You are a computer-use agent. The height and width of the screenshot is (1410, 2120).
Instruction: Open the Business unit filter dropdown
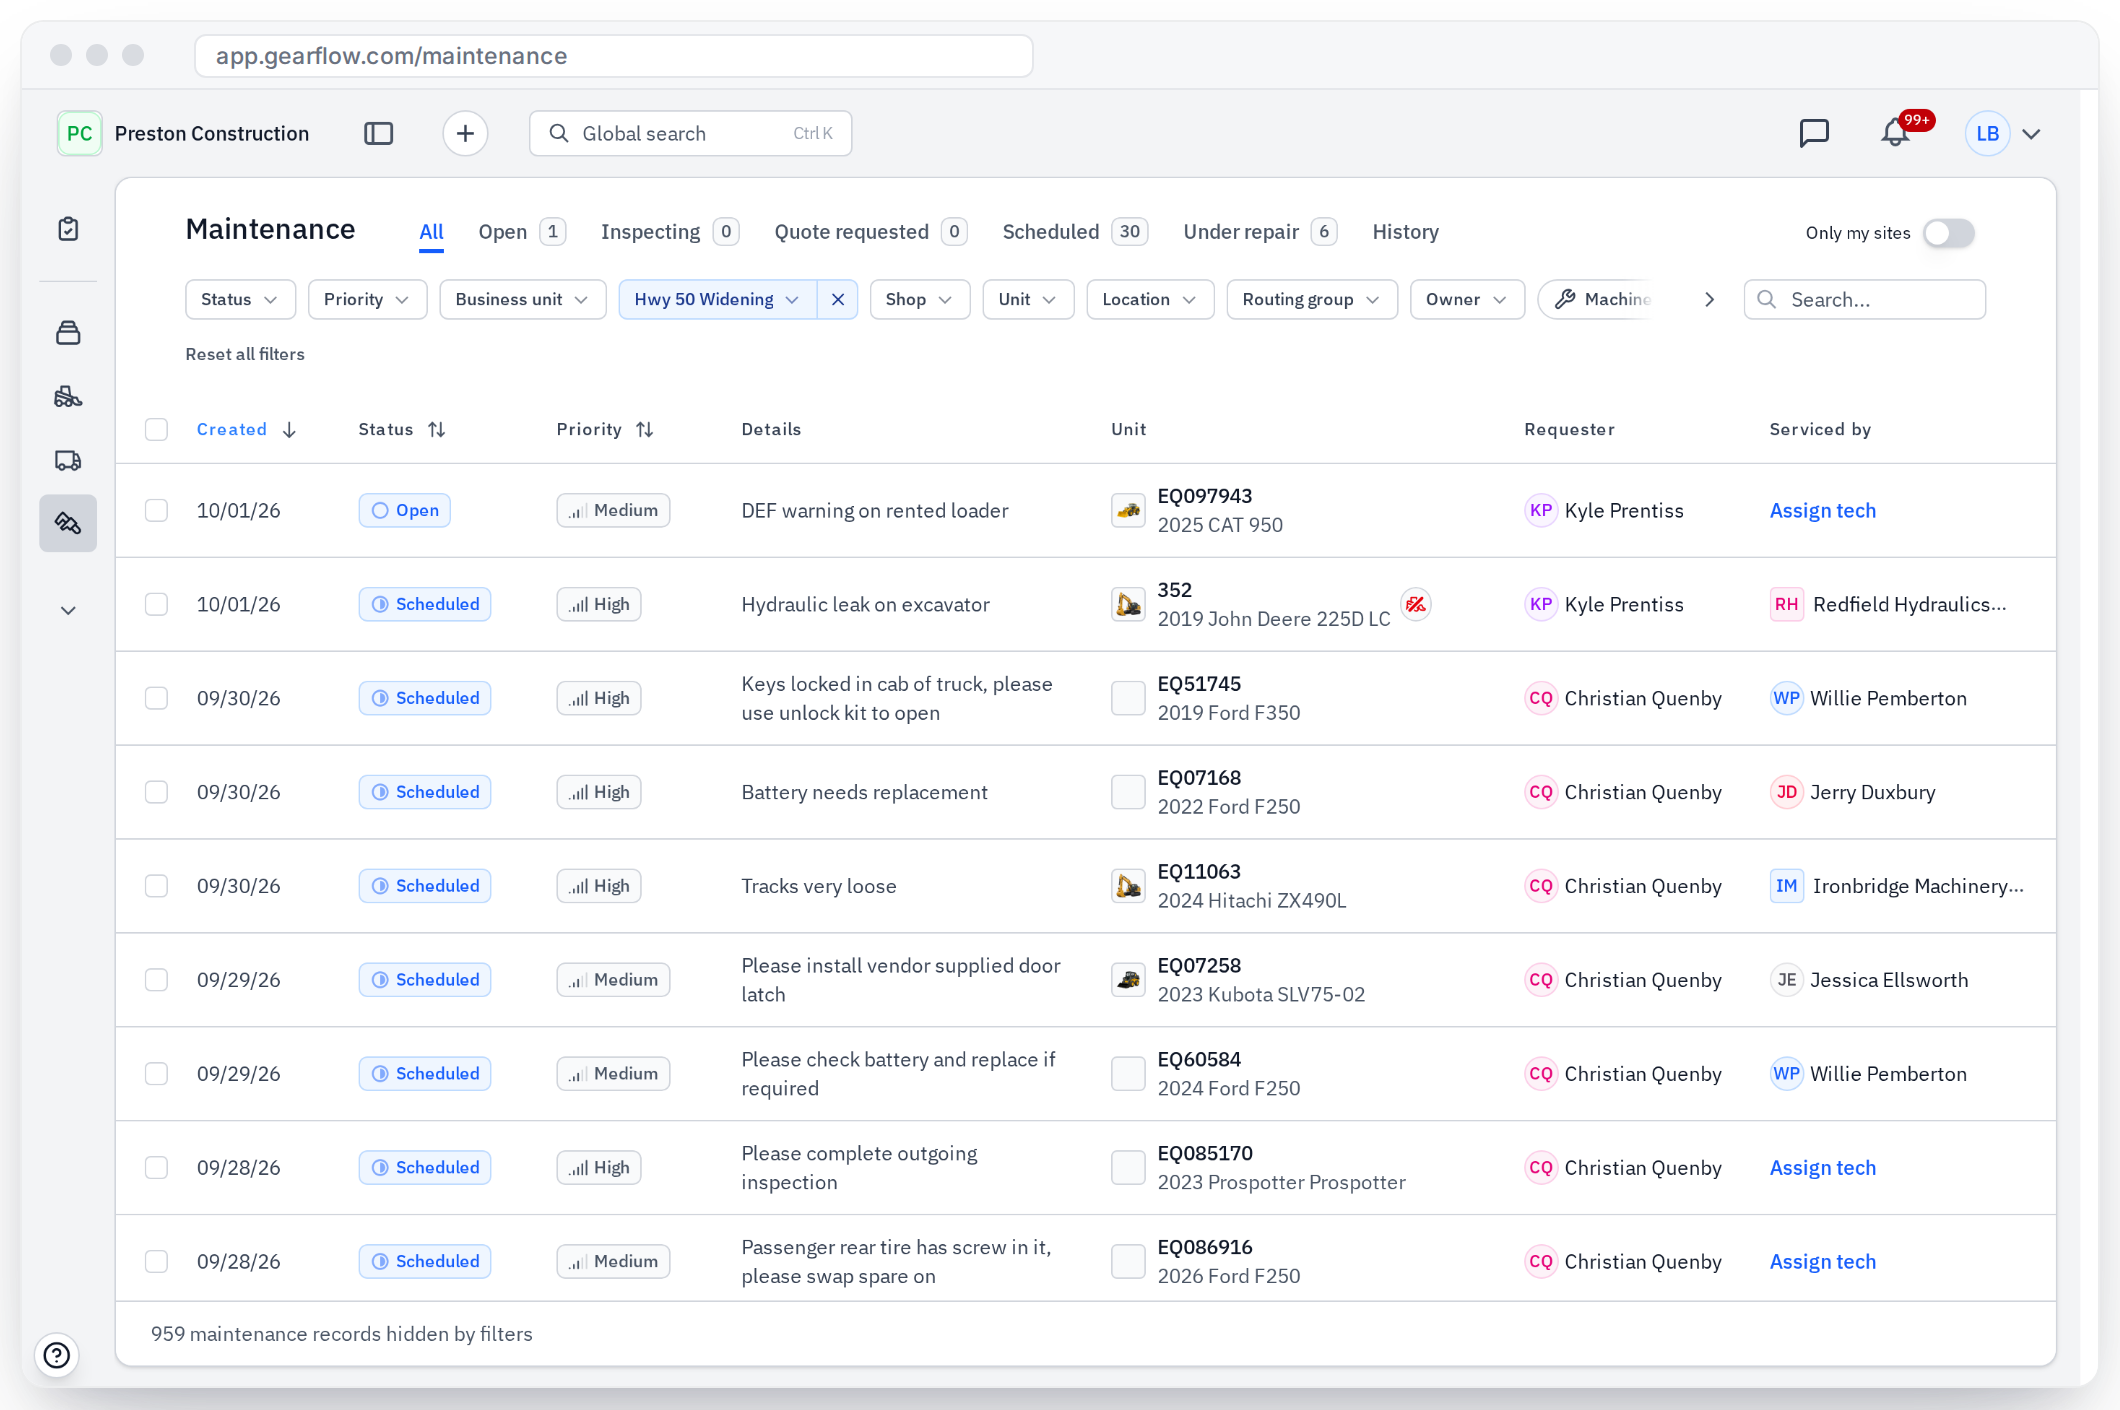pyautogui.click(x=522, y=299)
